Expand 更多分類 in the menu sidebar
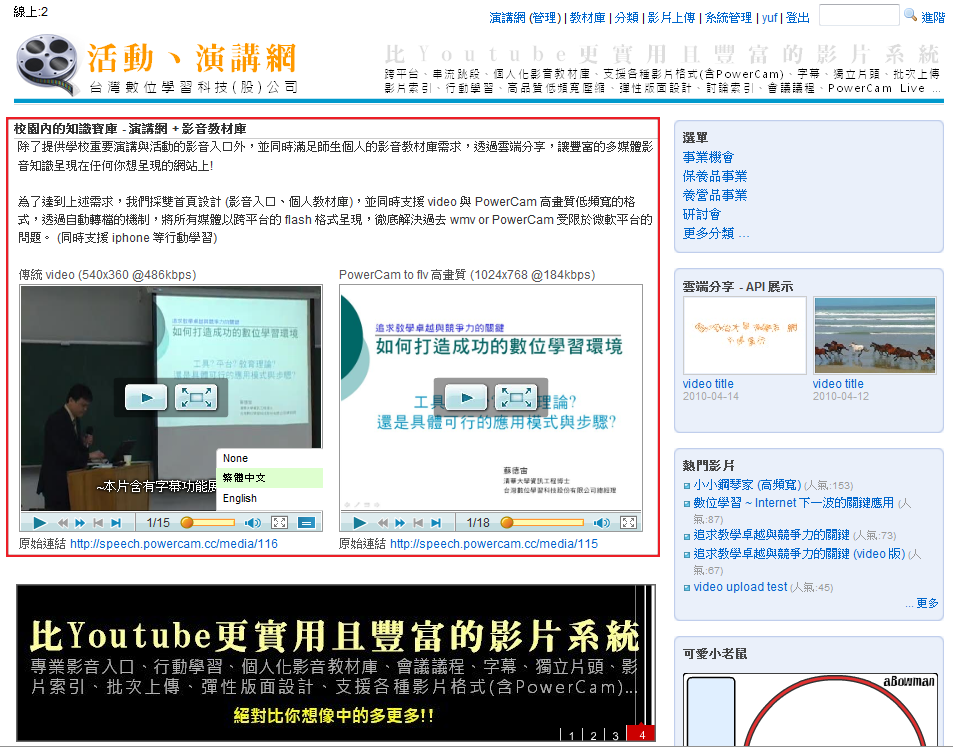Screen dimensions: 953x747 716,233
